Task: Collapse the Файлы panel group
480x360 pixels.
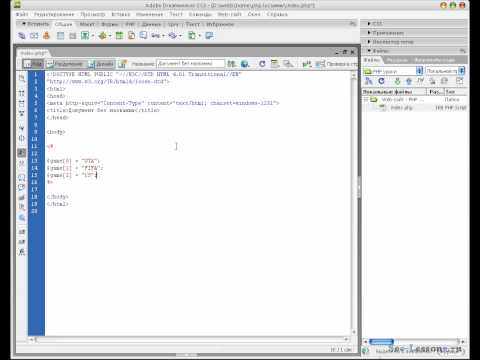Action: [369, 51]
